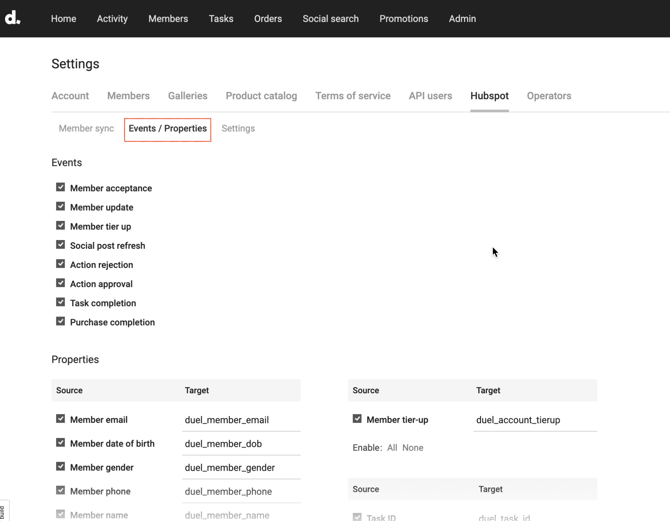
Task: Click the duel_account_tierup target field
Action: coord(534,420)
